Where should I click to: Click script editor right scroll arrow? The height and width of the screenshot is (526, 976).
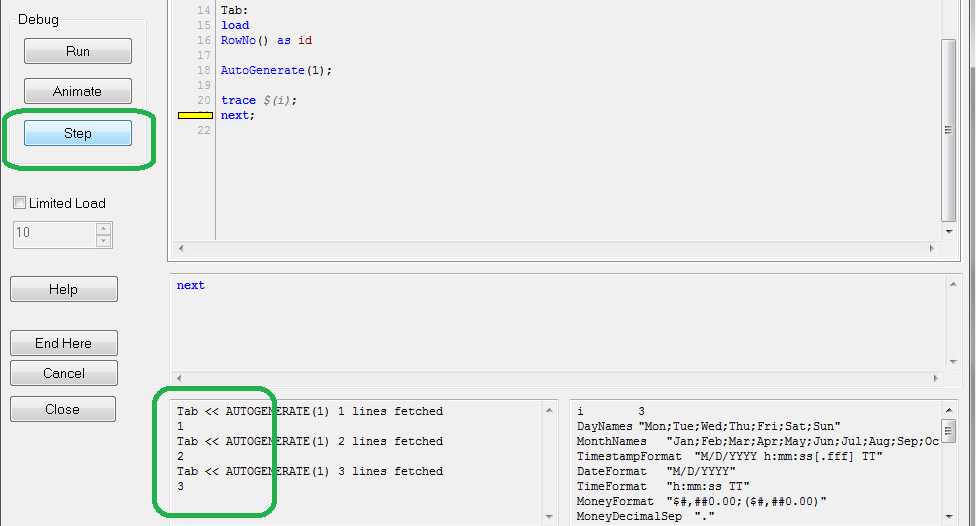[931, 248]
